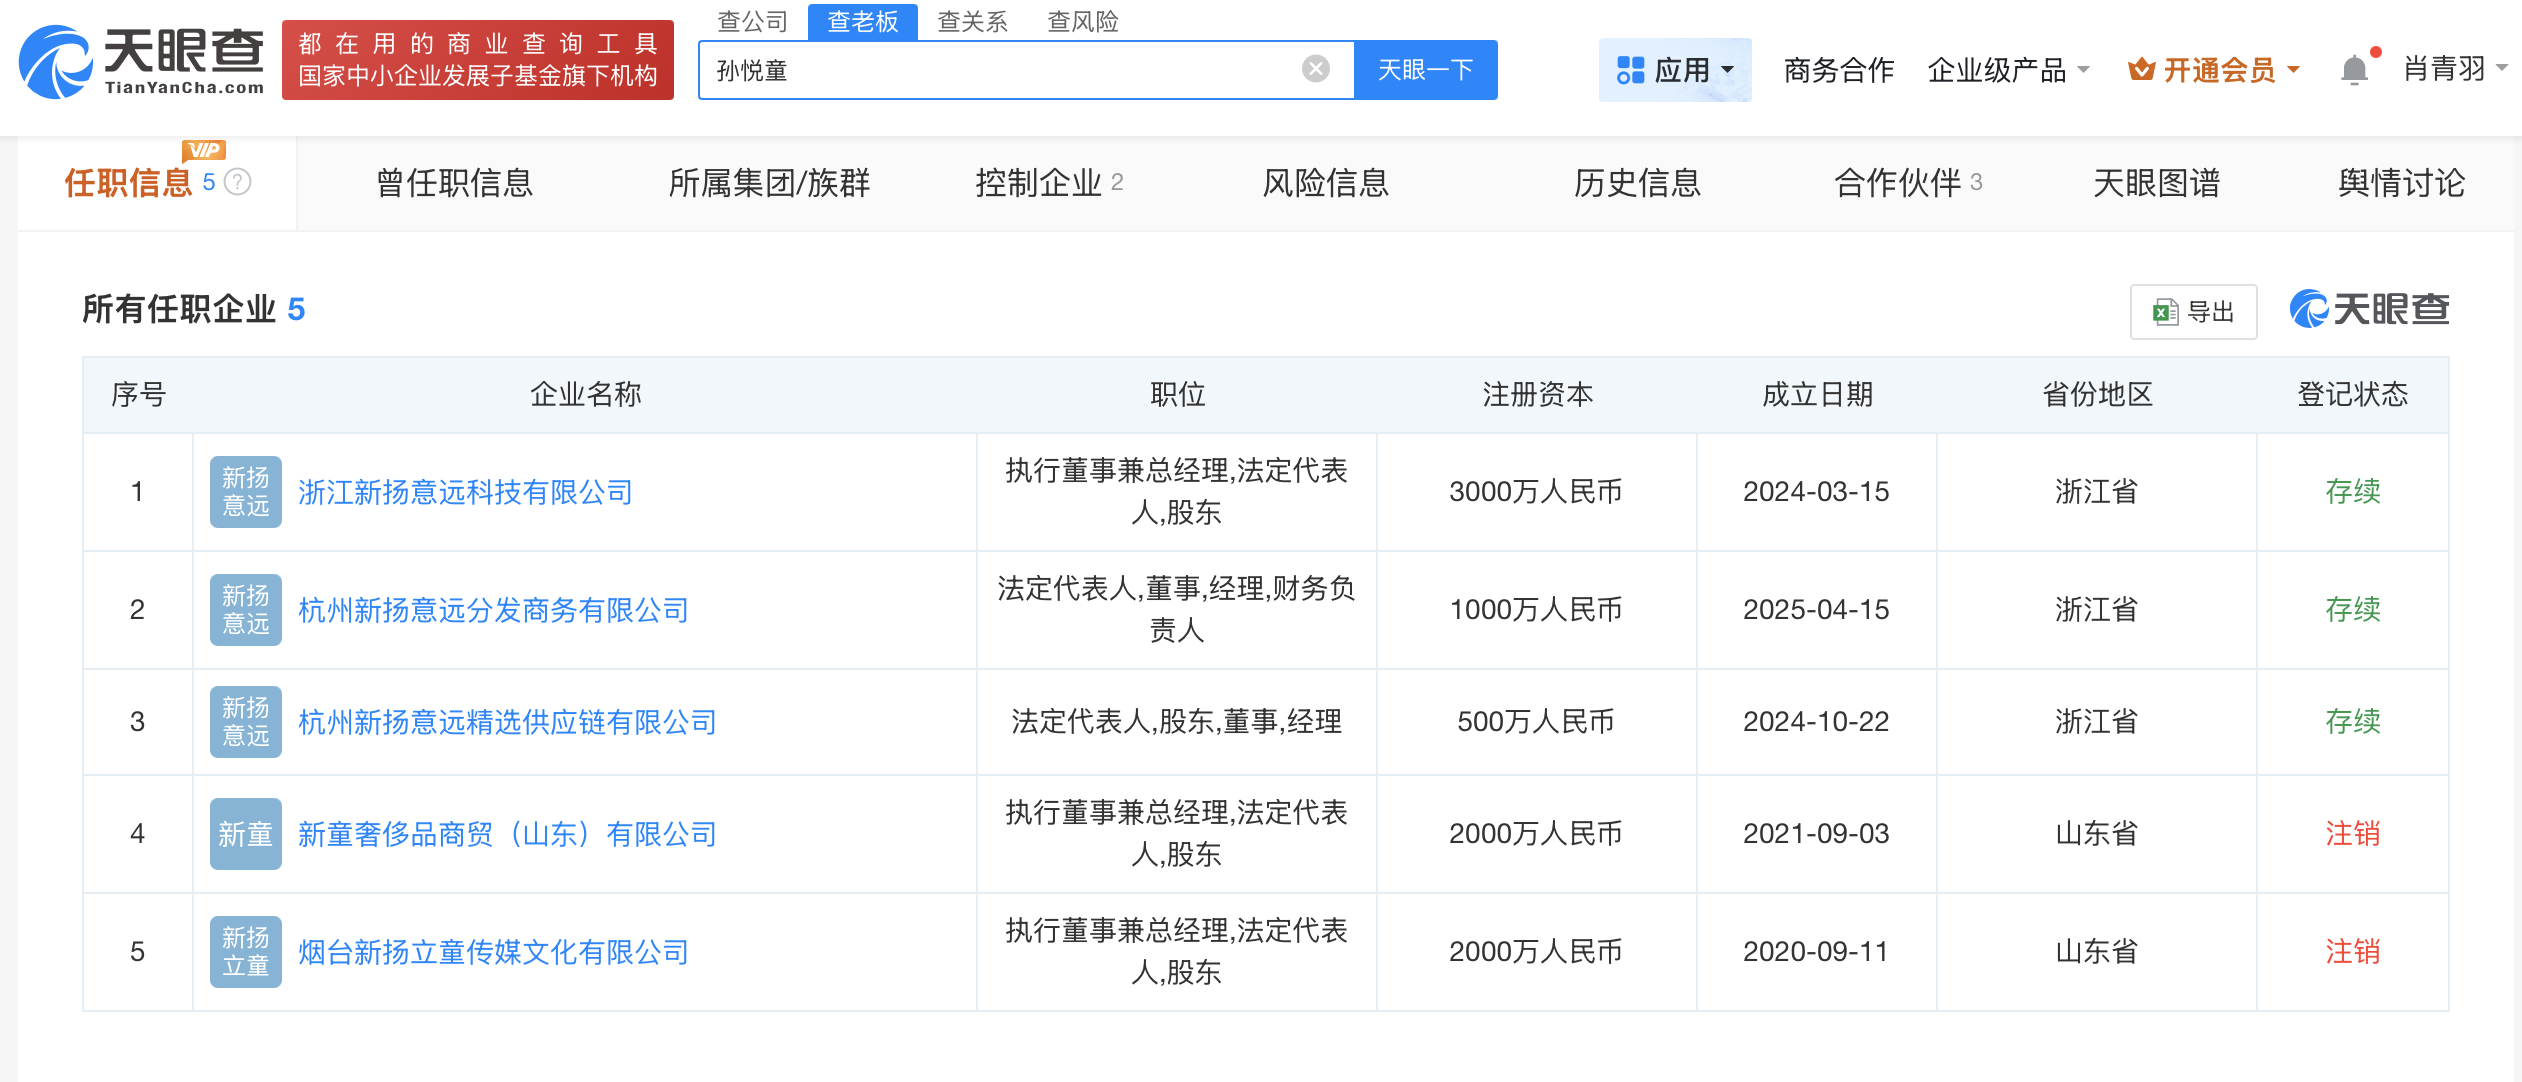The height and width of the screenshot is (1082, 2522).
Task: Click into the 孙悦童 search input
Action: coord(1000,70)
